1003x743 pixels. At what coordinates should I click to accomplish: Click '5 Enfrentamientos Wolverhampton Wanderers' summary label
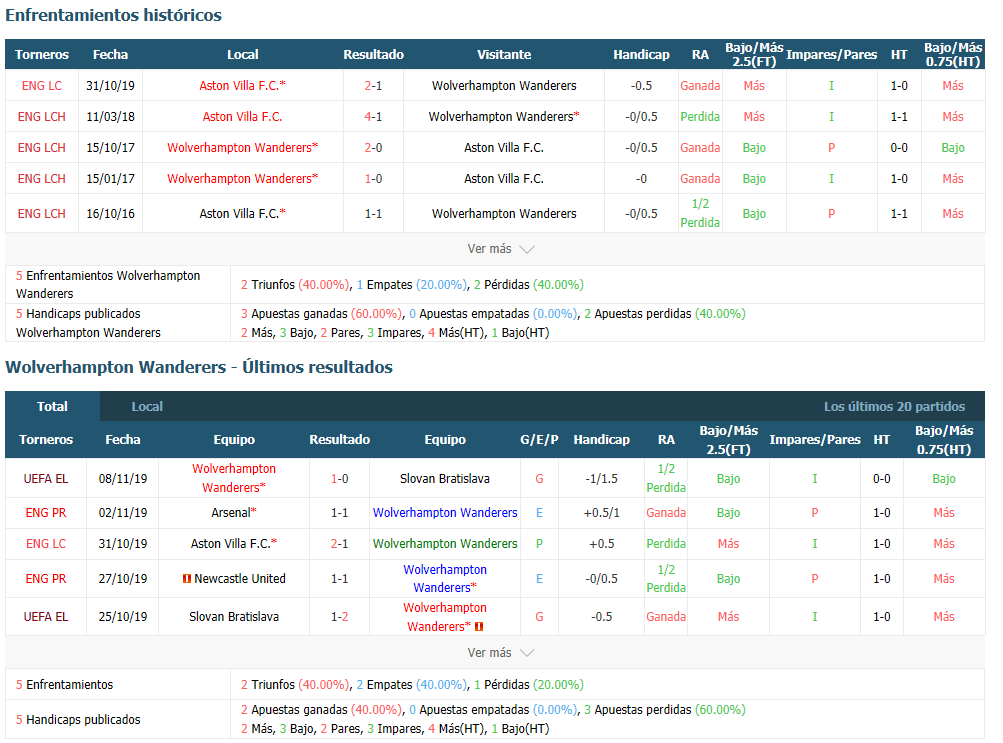107,285
